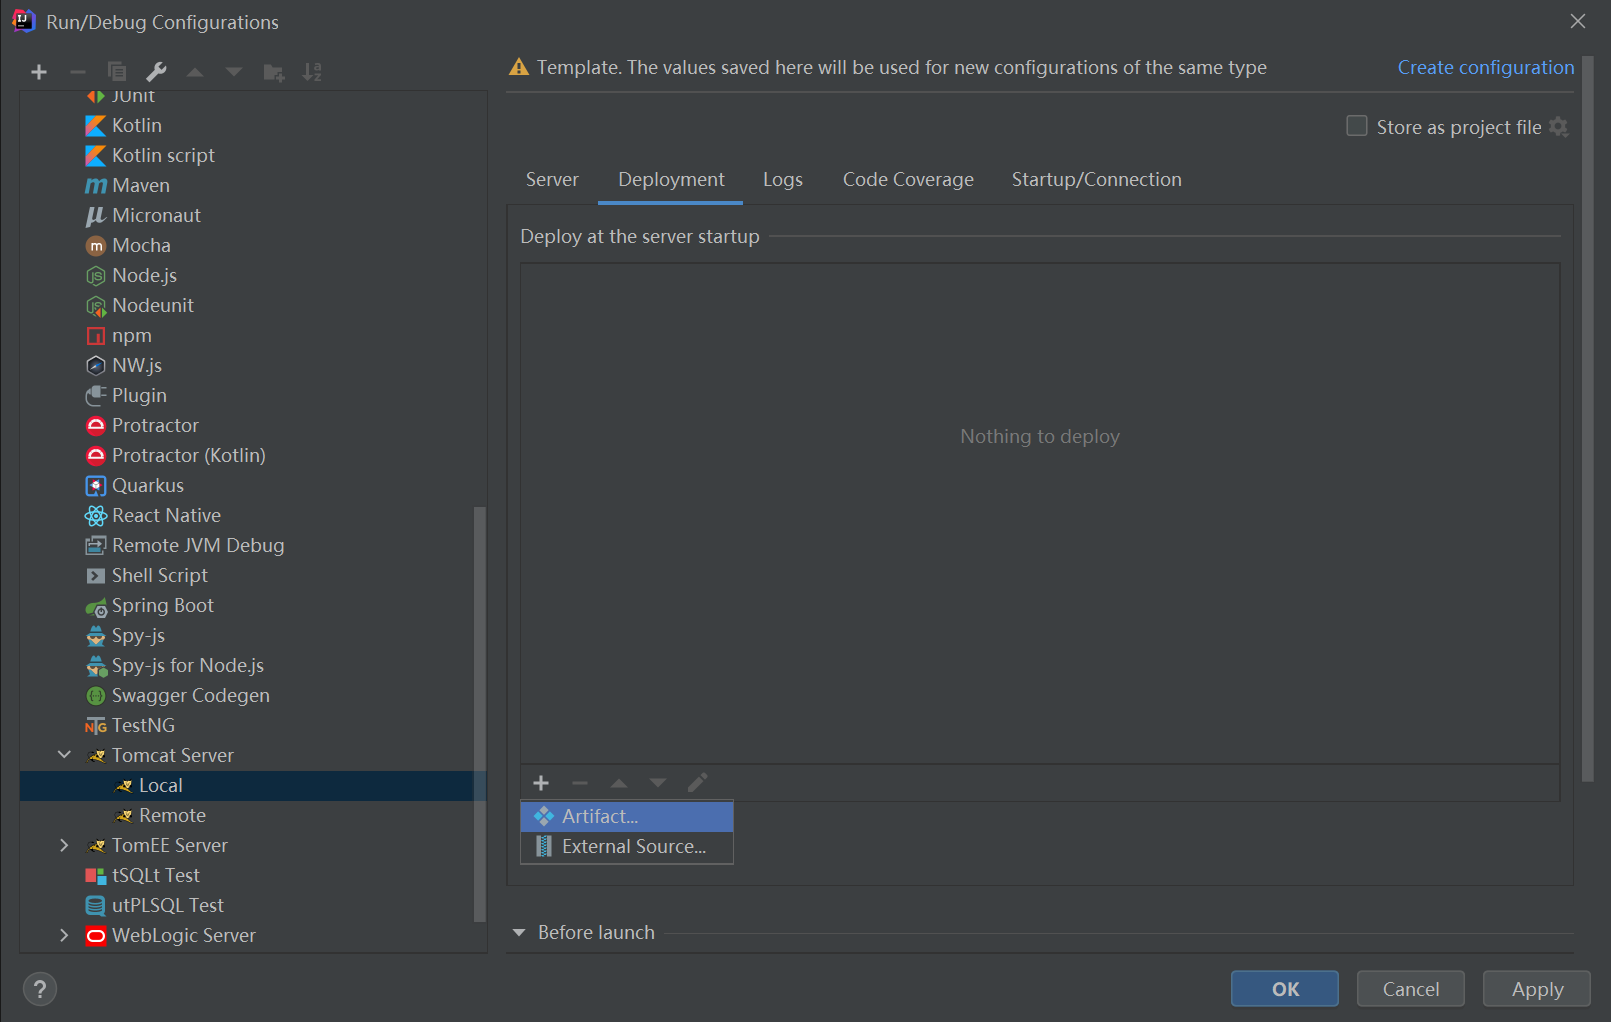Open the gear next to Store as project file

[1558, 127]
